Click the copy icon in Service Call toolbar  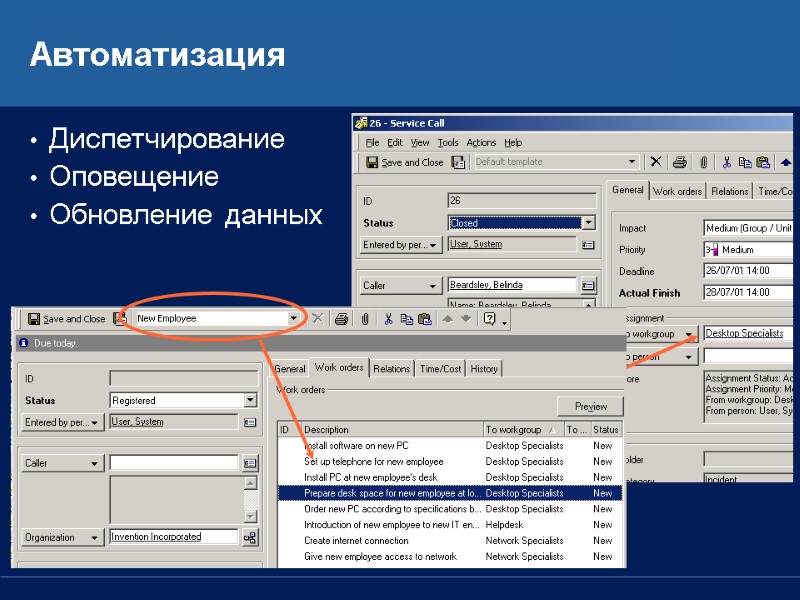745,162
